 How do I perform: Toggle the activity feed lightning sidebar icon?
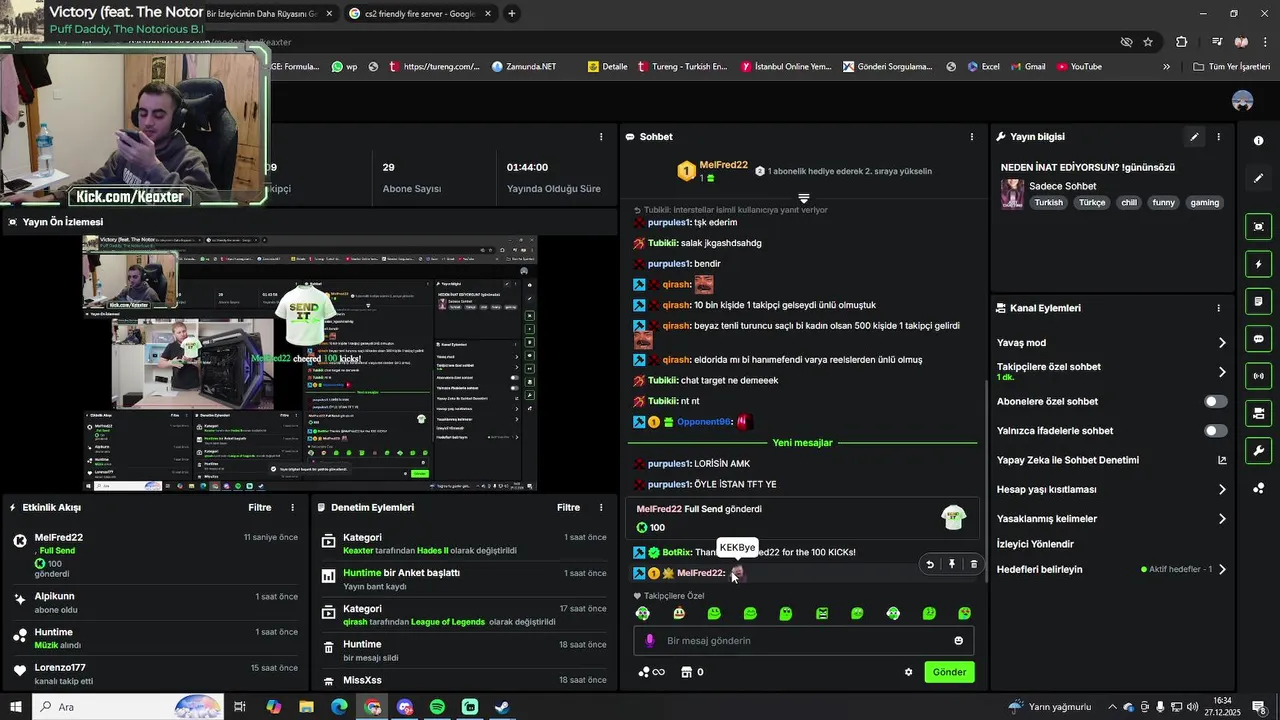pos(1258,264)
